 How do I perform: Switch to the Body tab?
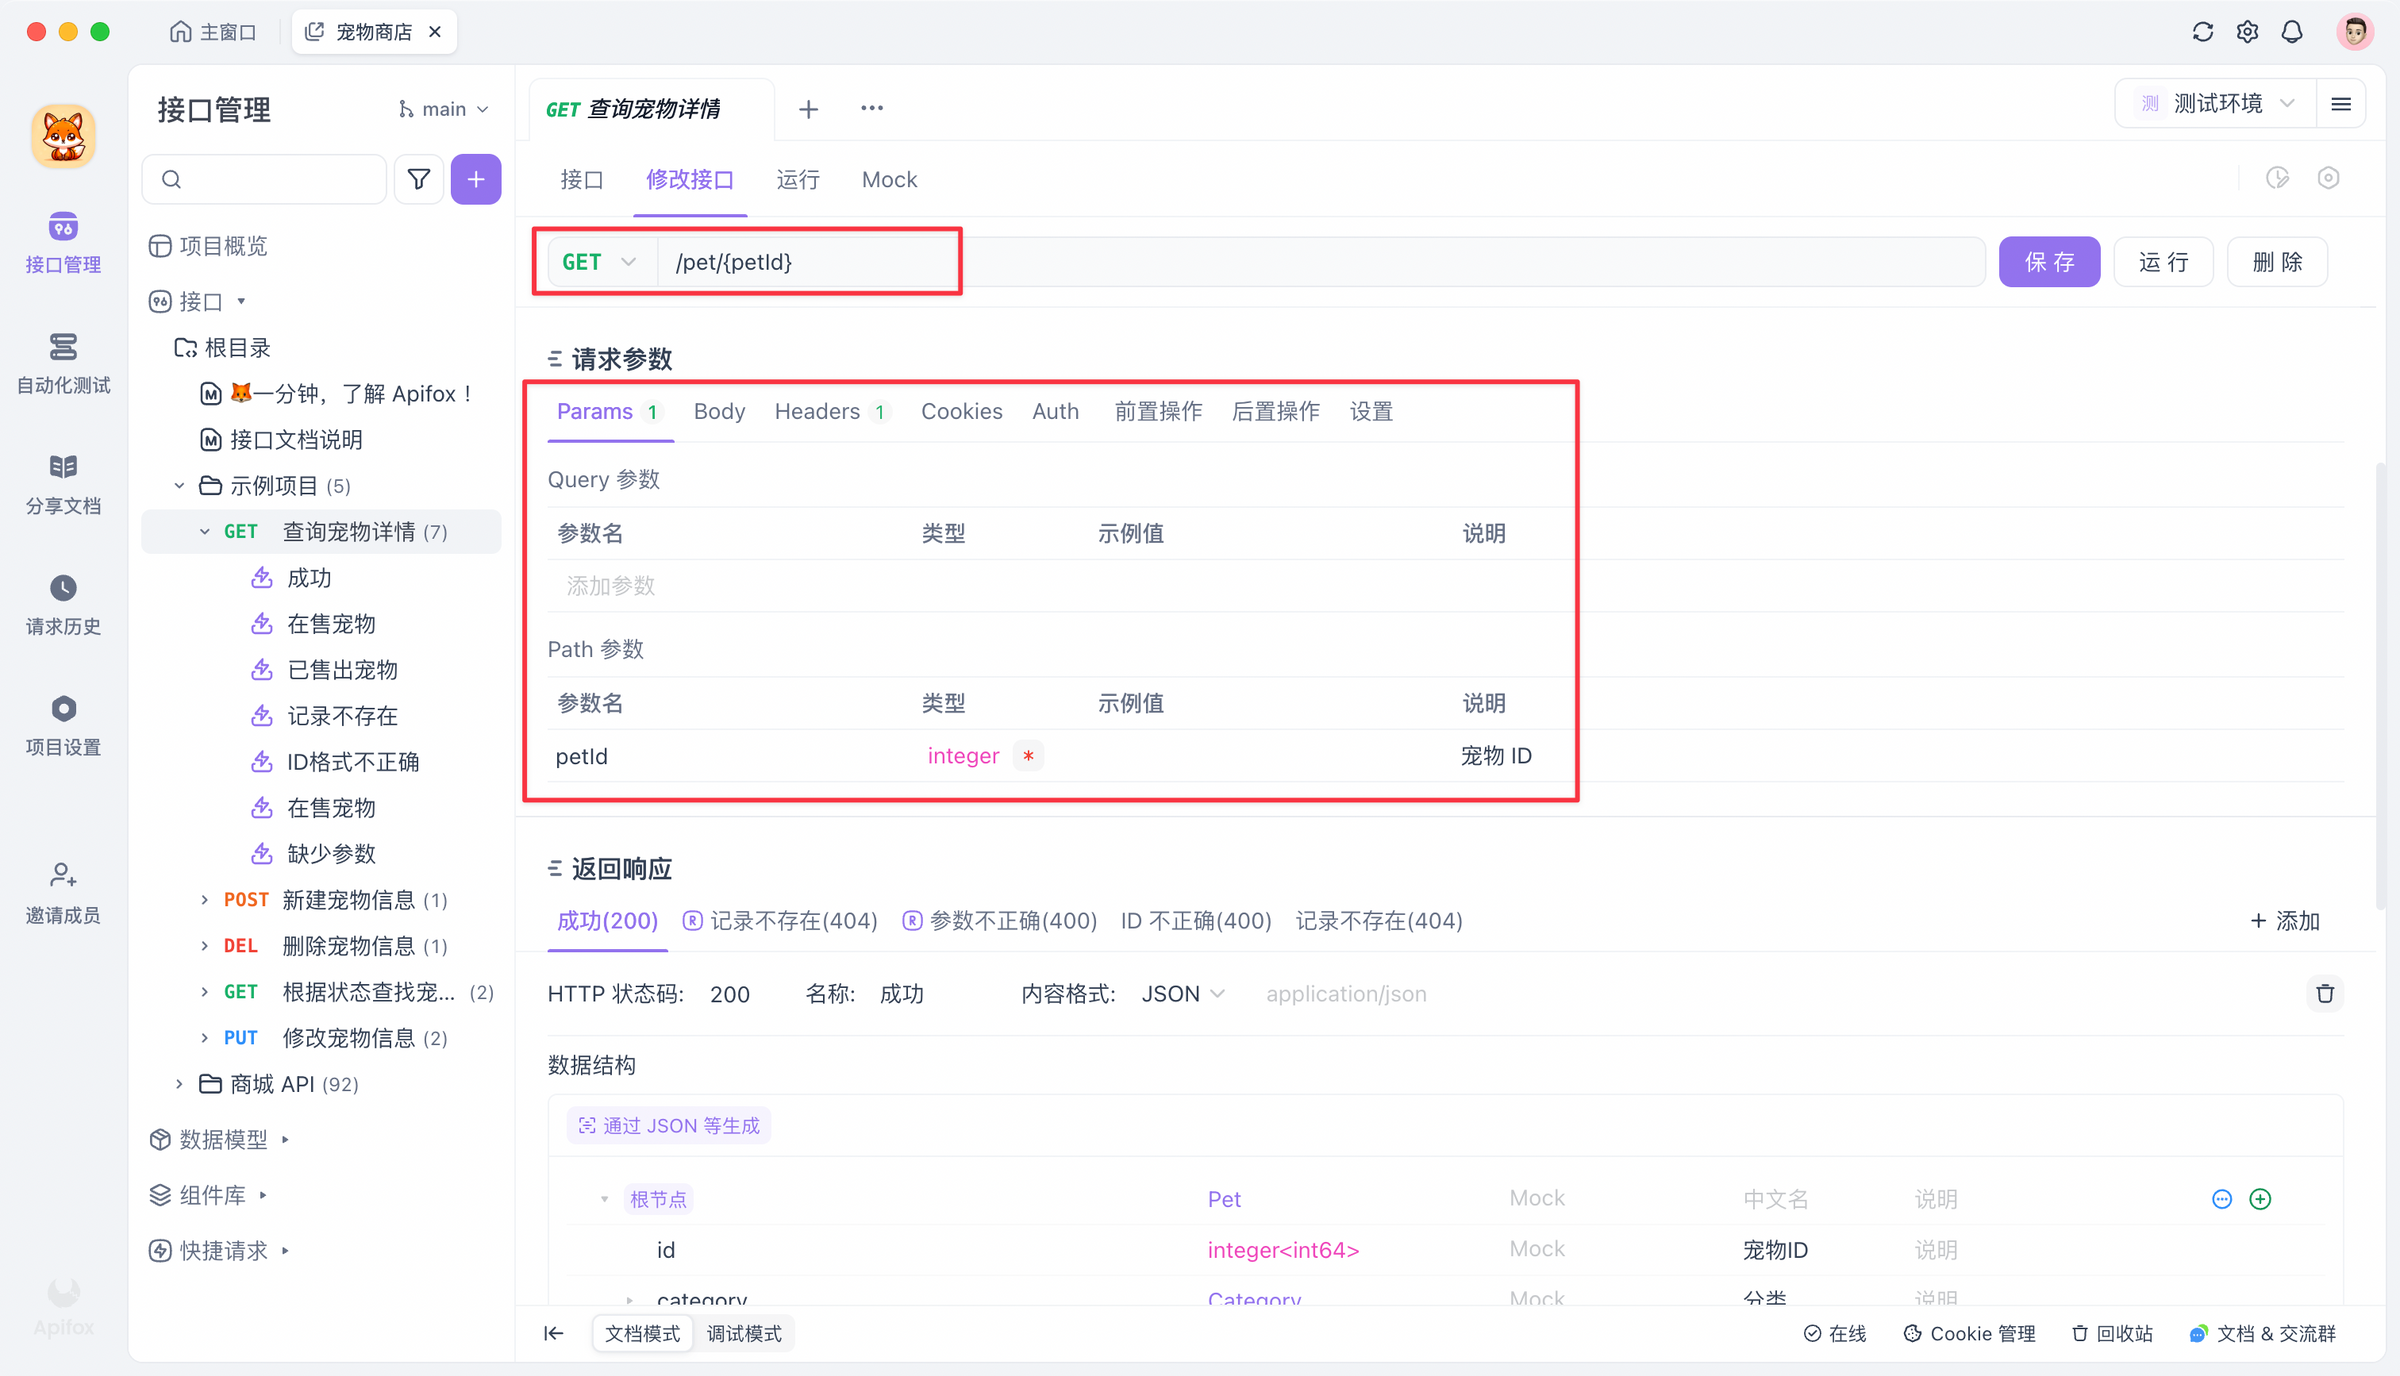click(x=718, y=411)
